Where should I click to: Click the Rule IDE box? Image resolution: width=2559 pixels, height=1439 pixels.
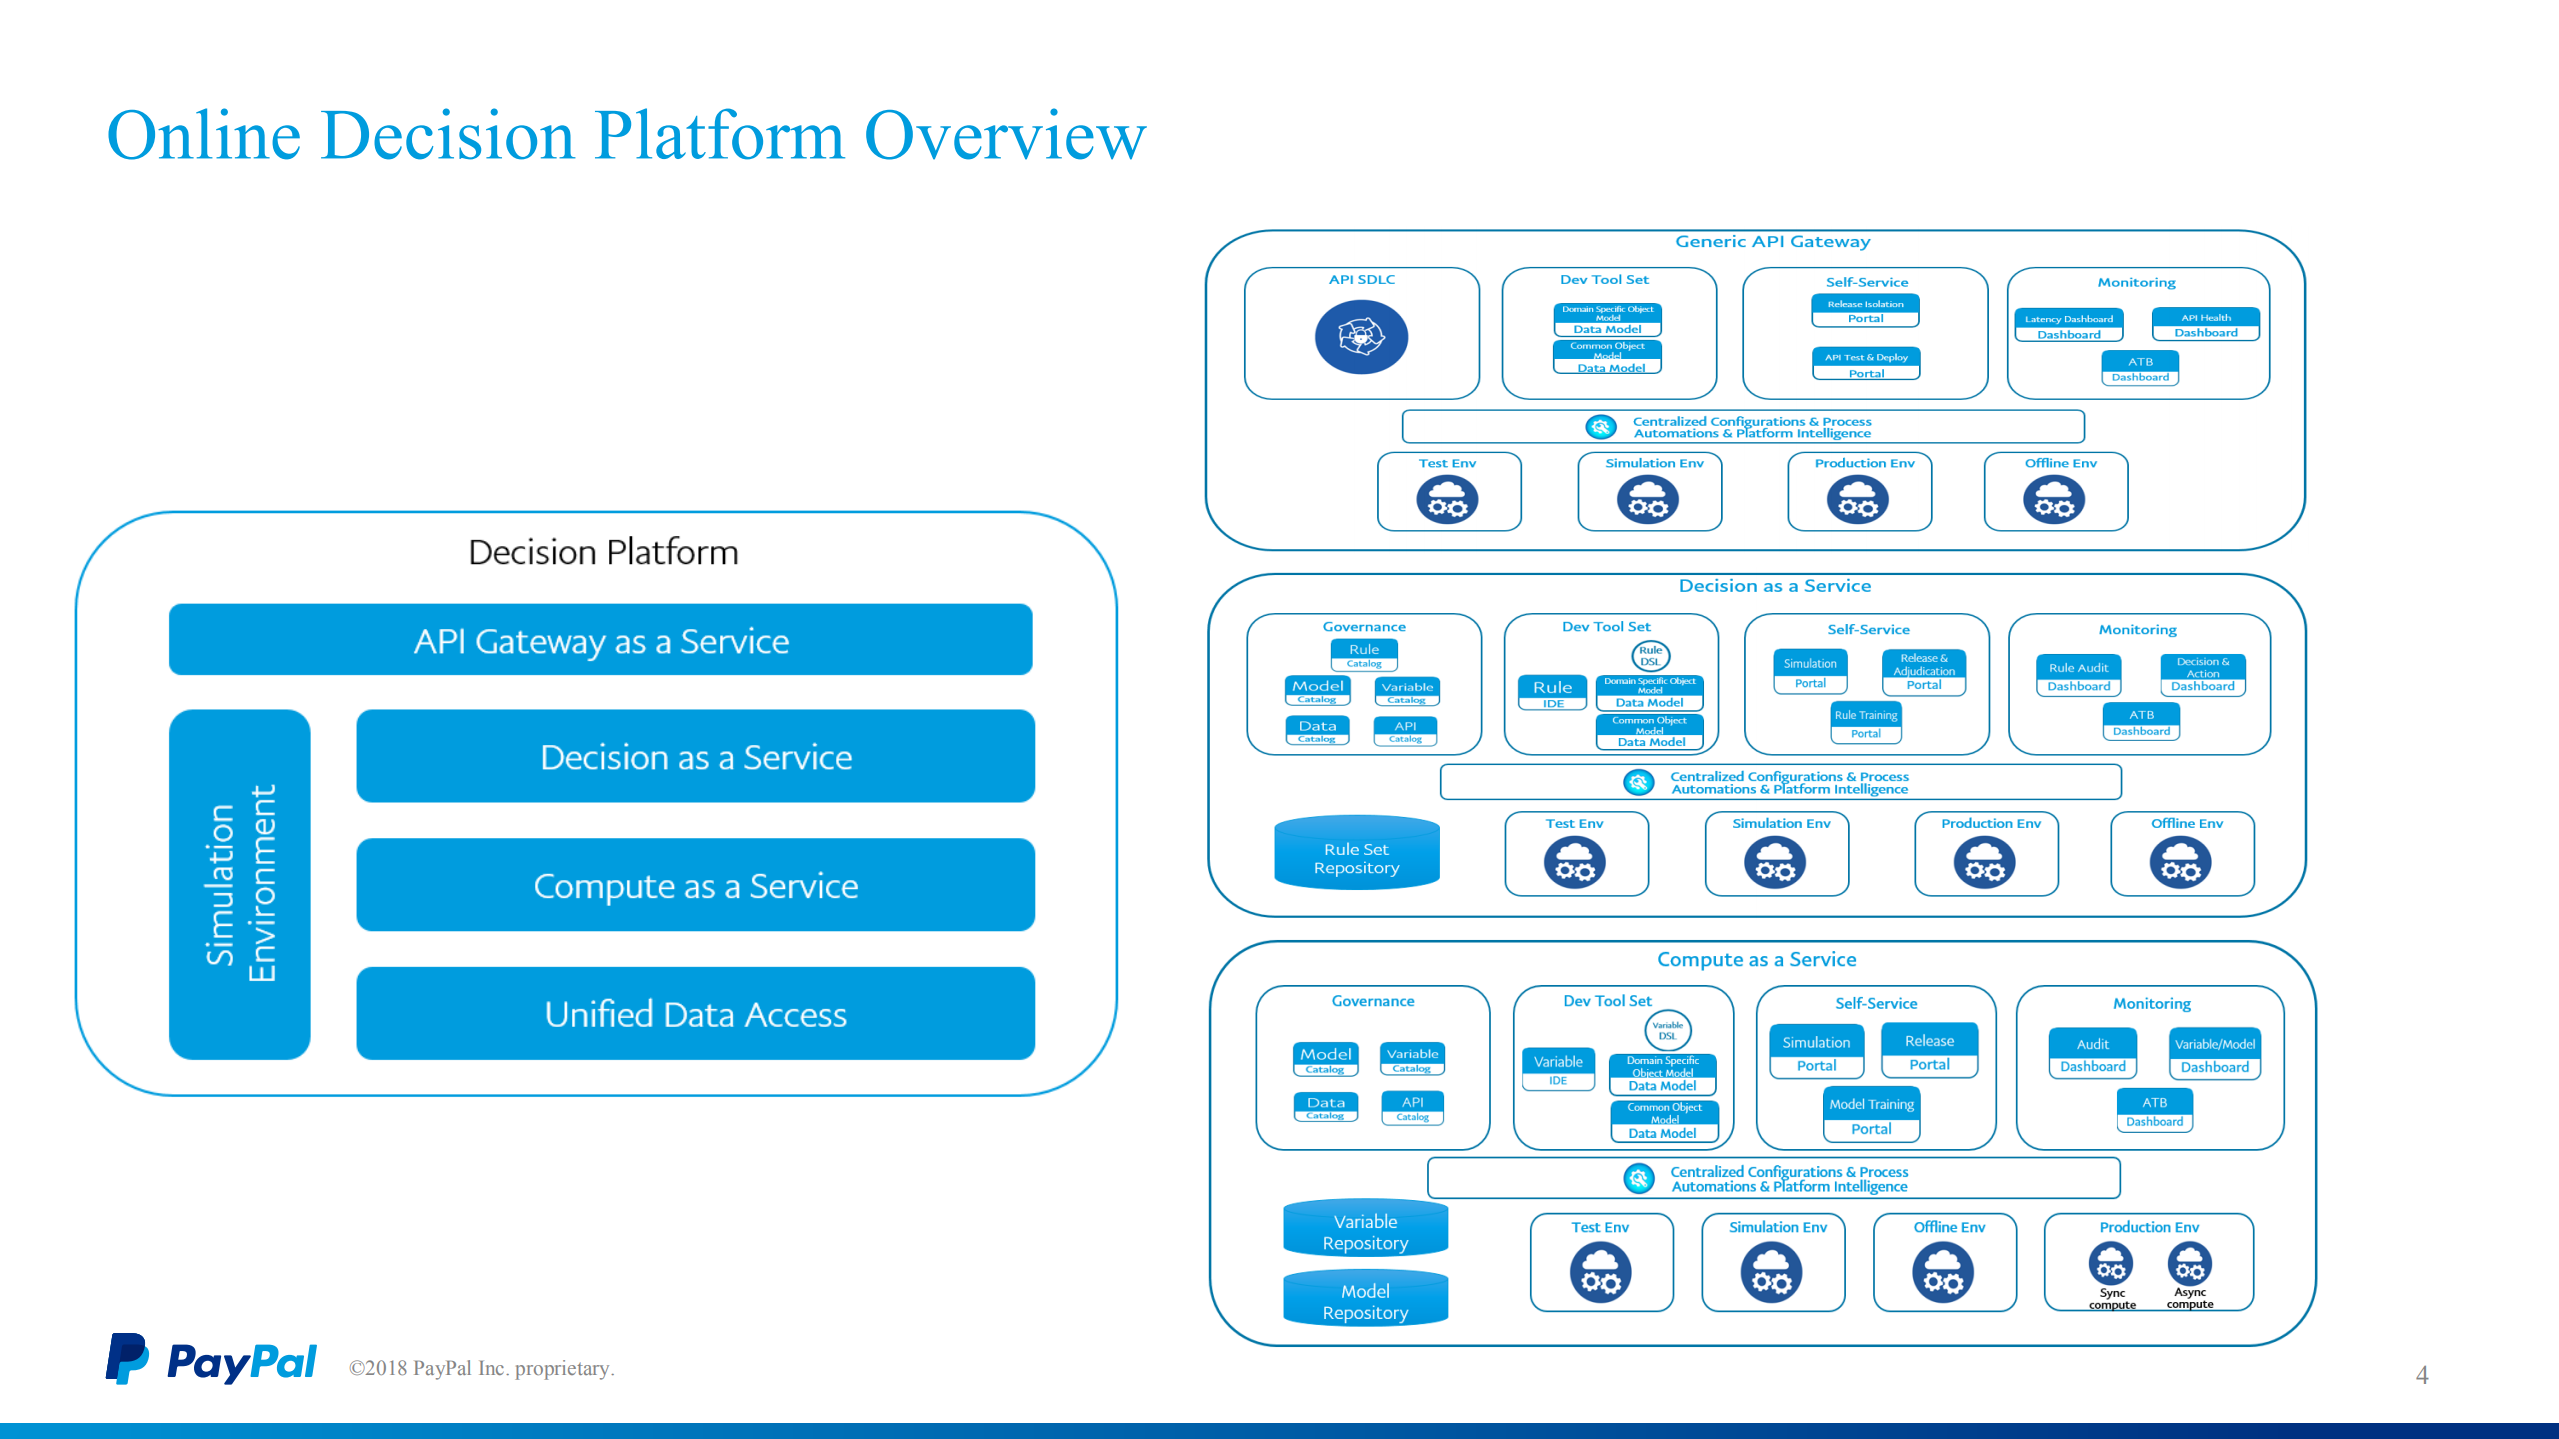[1552, 692]
